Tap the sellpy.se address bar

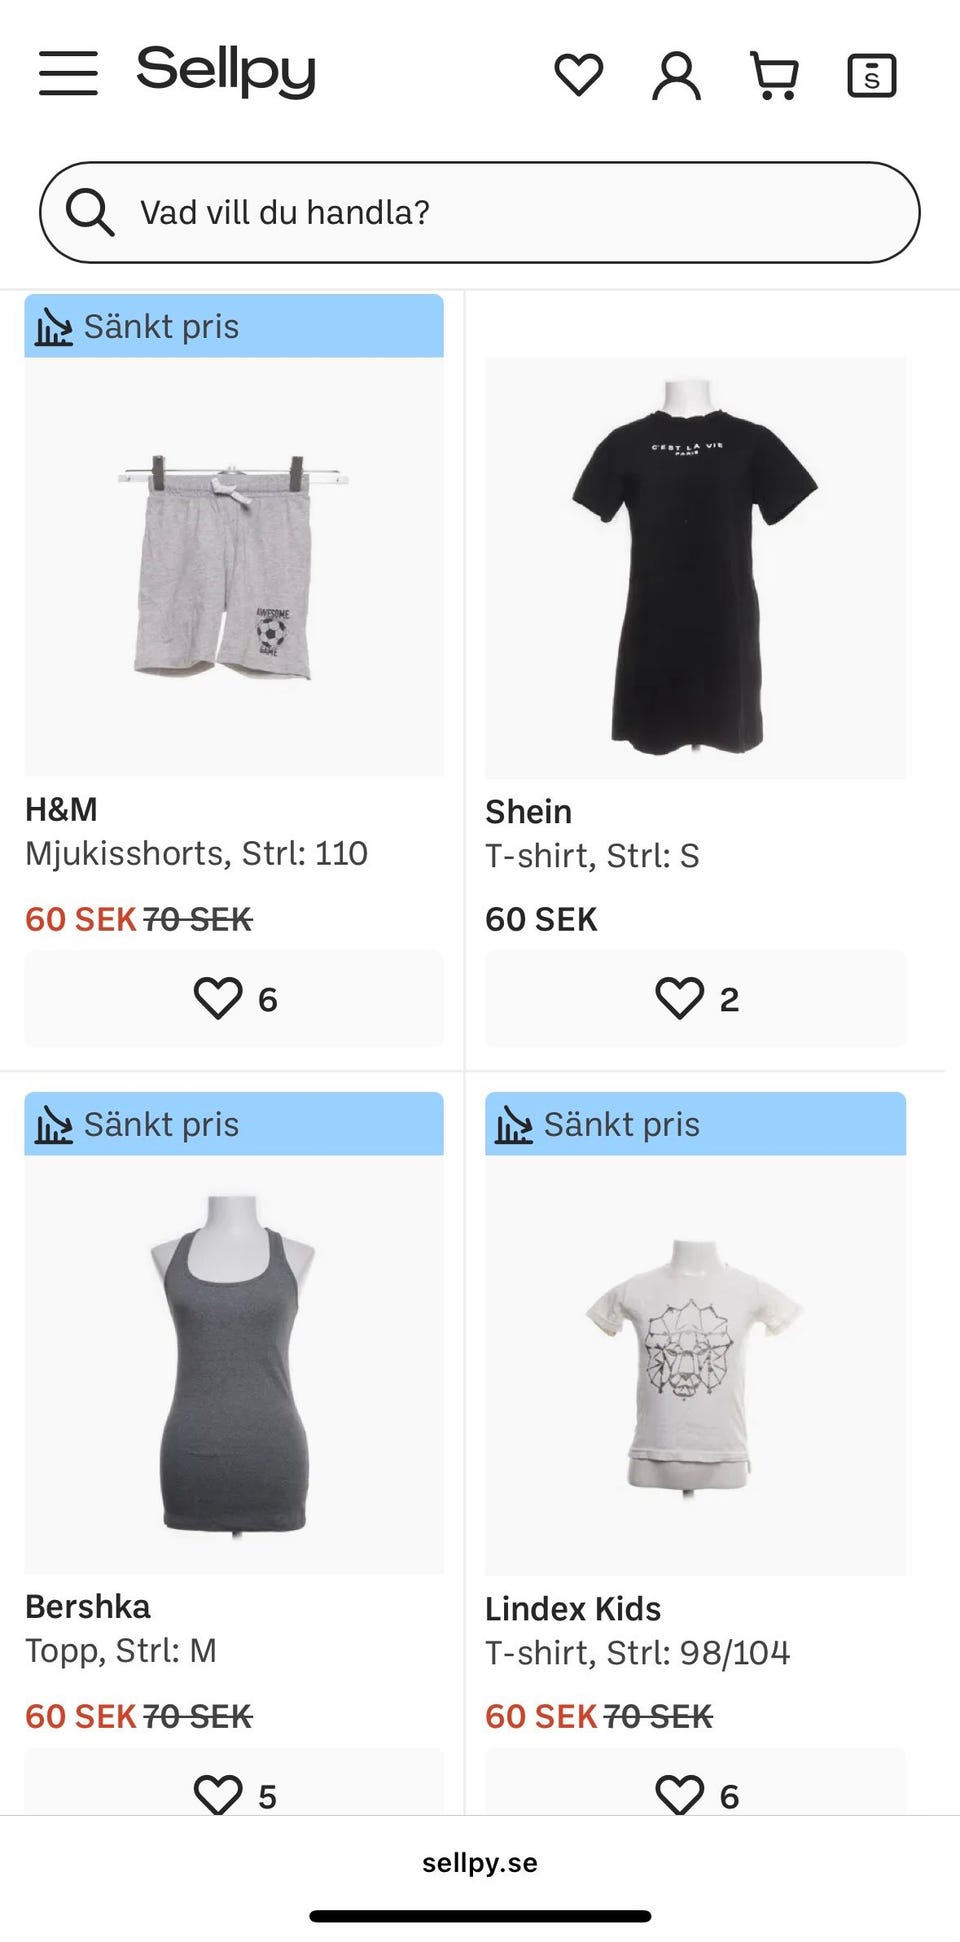click(480, 1862)
